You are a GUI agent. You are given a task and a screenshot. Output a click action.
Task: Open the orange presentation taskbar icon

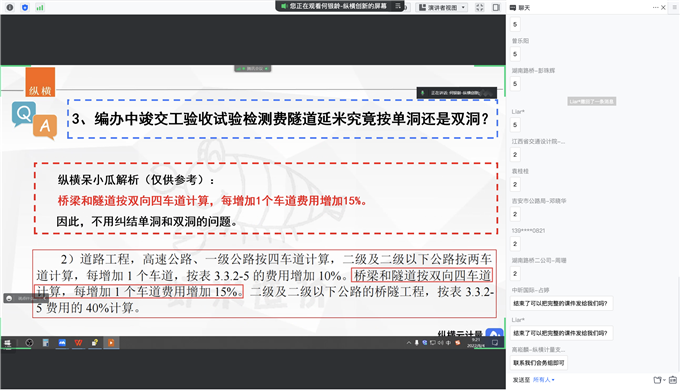point(111,343)
